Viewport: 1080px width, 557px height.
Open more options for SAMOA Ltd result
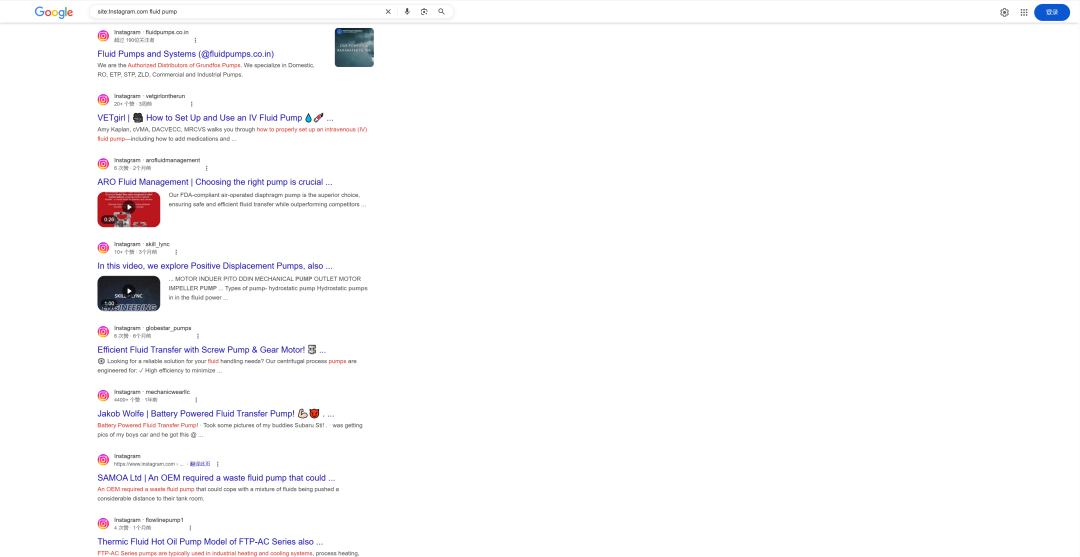(x=218, y=464)
